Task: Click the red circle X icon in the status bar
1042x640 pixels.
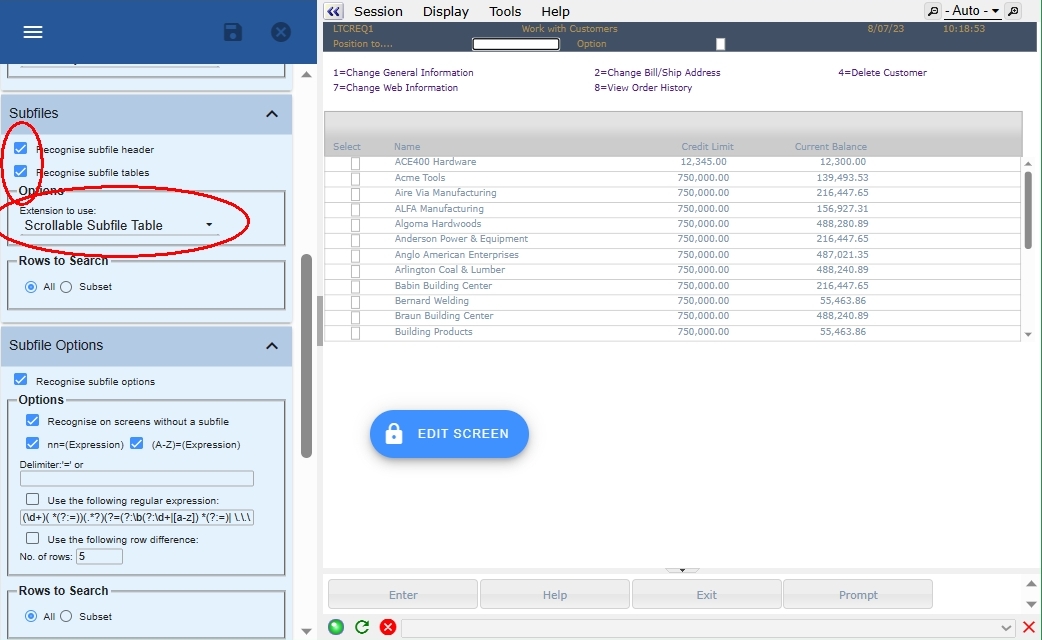Action: point(387,628)
